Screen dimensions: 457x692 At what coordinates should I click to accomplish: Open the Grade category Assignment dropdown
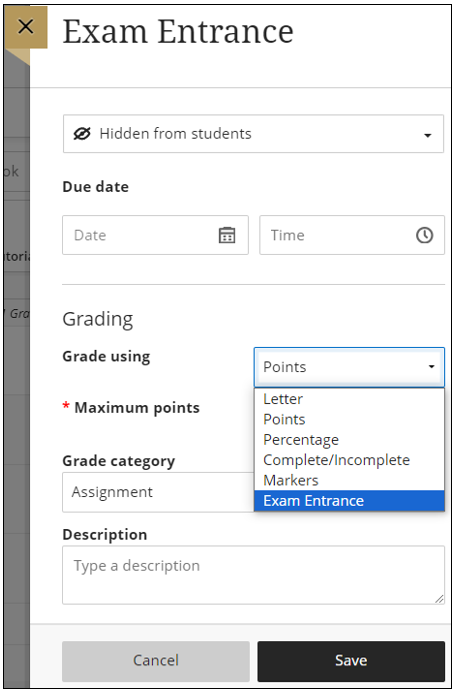(x=158, y=492)
